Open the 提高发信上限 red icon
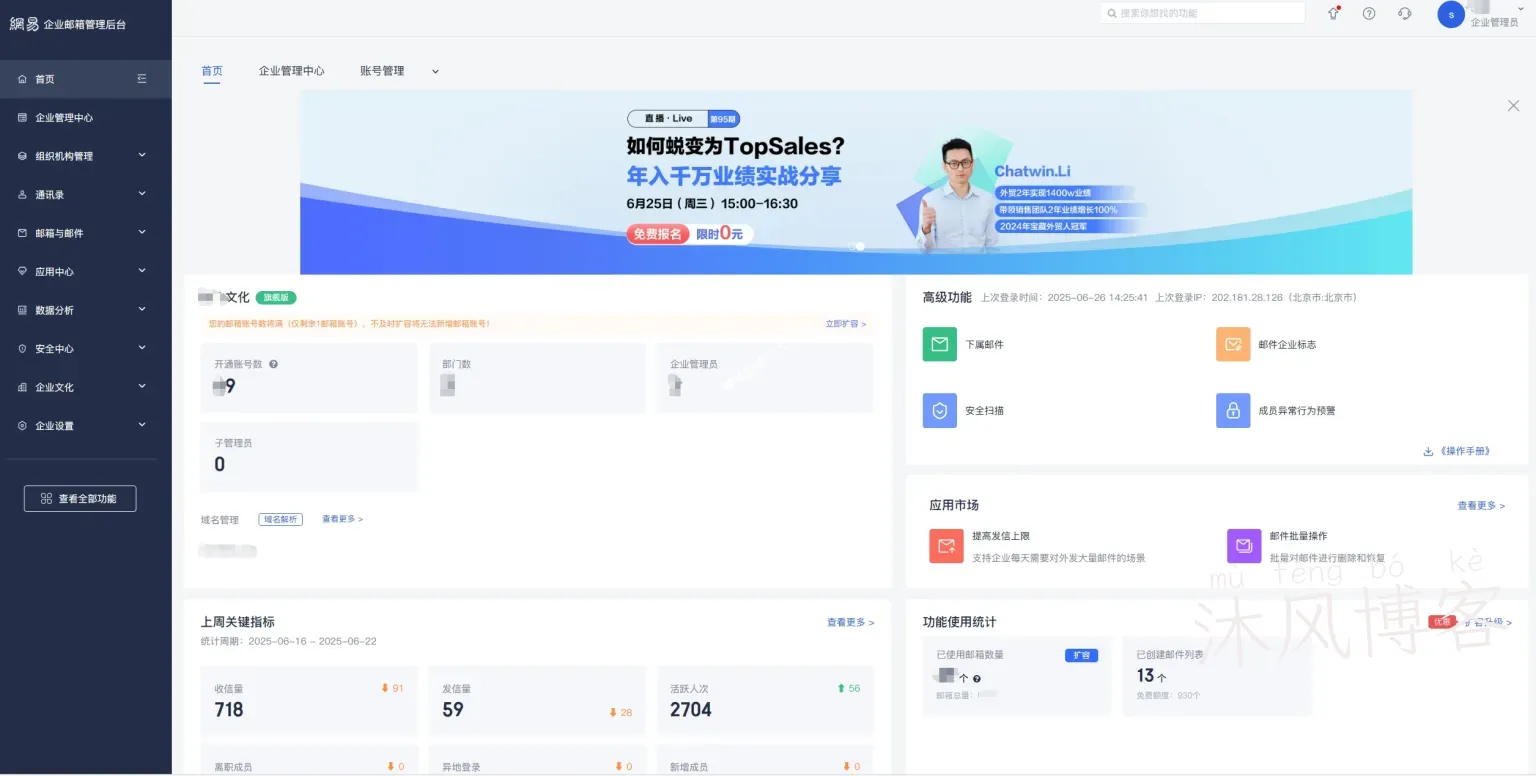Screen dimensions: 1536x776 tap(946, 546)
